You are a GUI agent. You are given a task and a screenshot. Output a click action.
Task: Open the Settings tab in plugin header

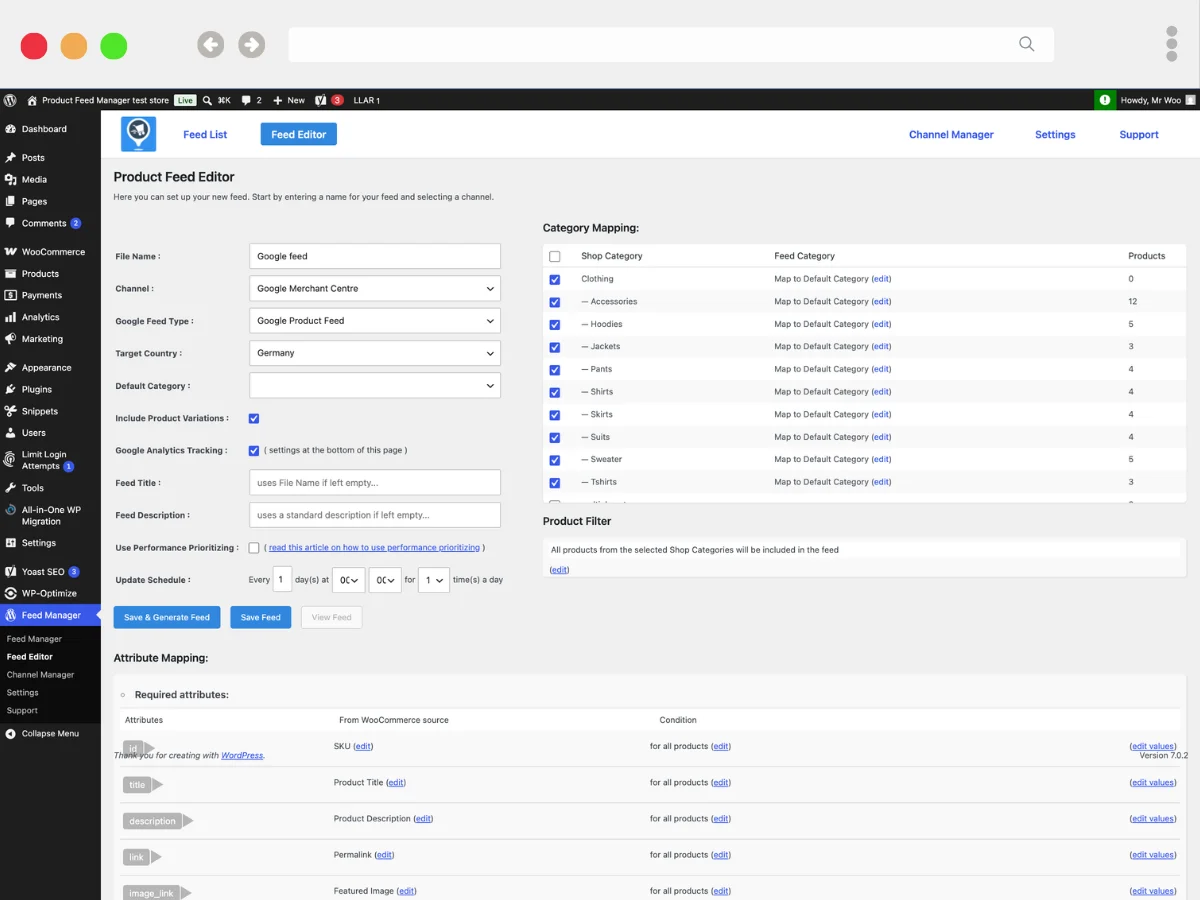(x=1055, y=134)
